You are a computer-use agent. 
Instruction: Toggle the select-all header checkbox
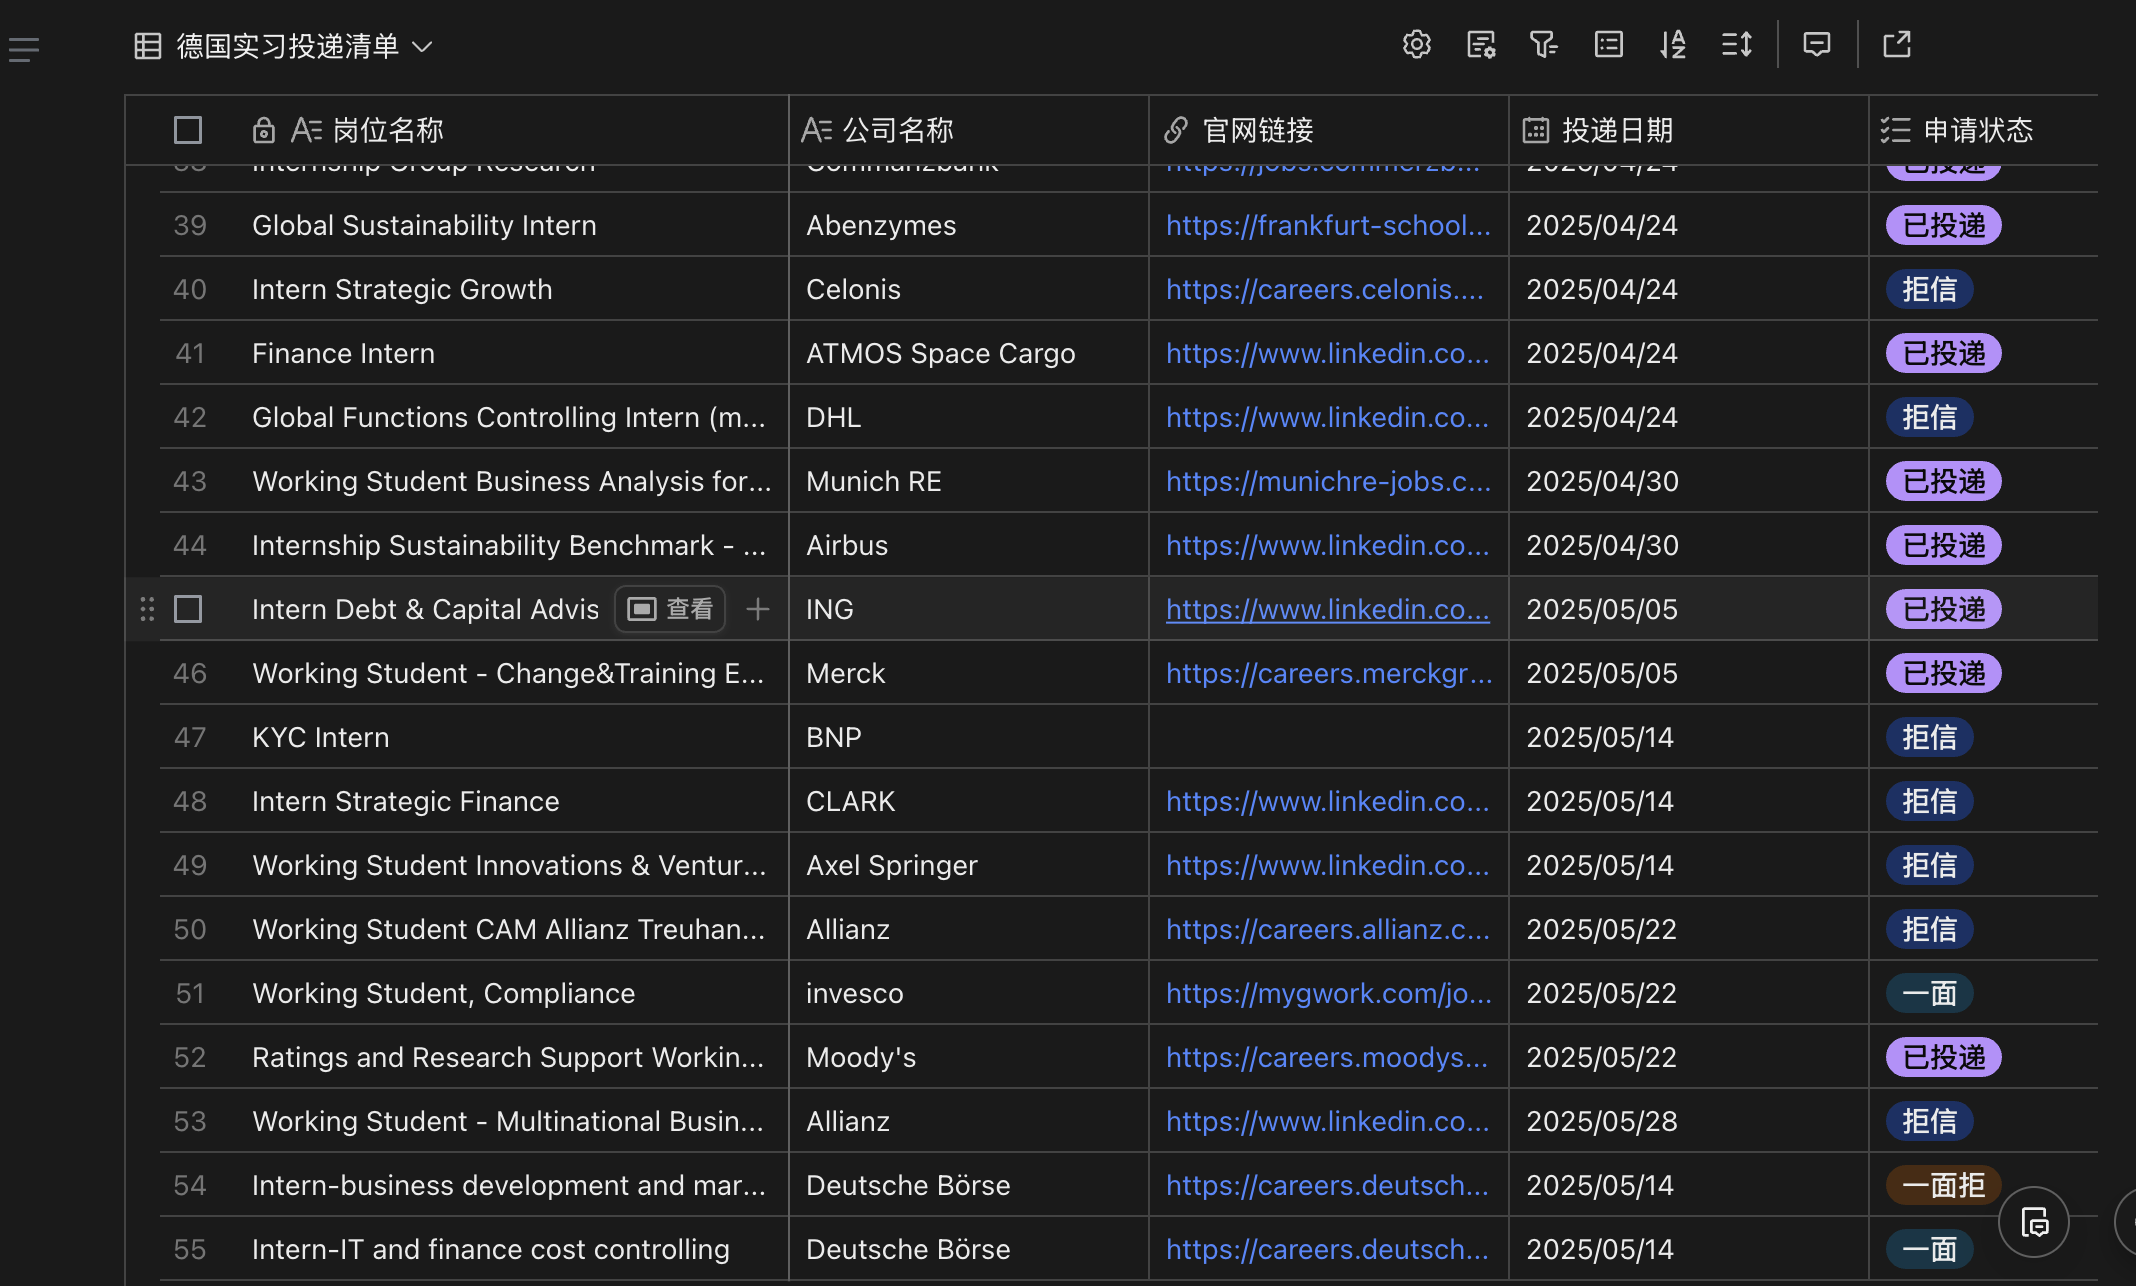tap(188, 130)
